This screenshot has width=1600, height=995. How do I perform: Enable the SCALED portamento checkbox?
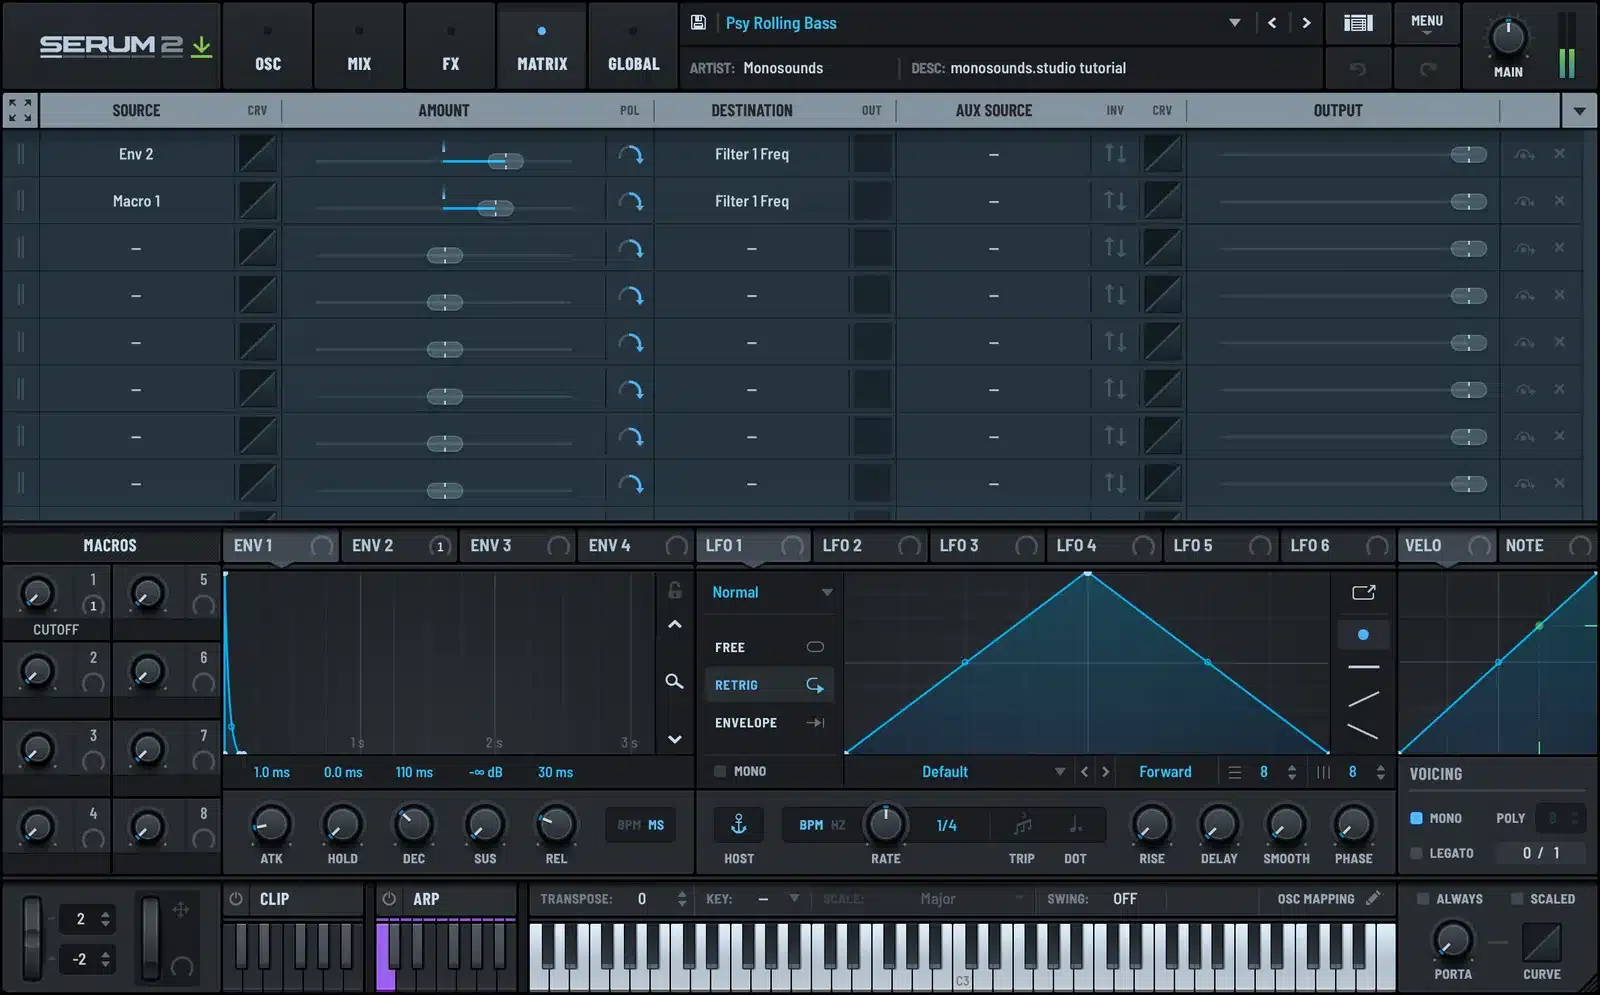coord(1517,899)
